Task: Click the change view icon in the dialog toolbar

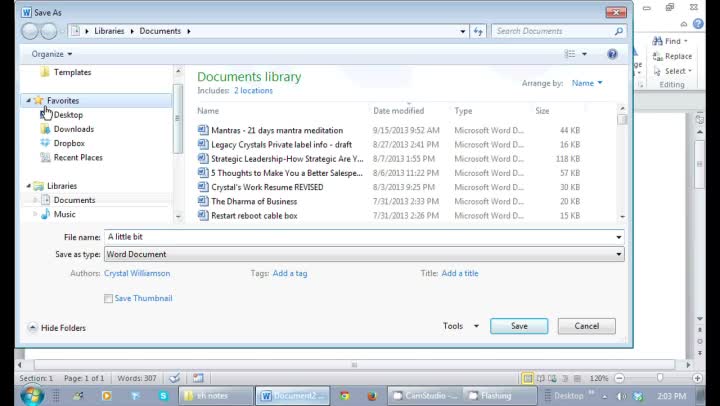Action: (570, 54)
